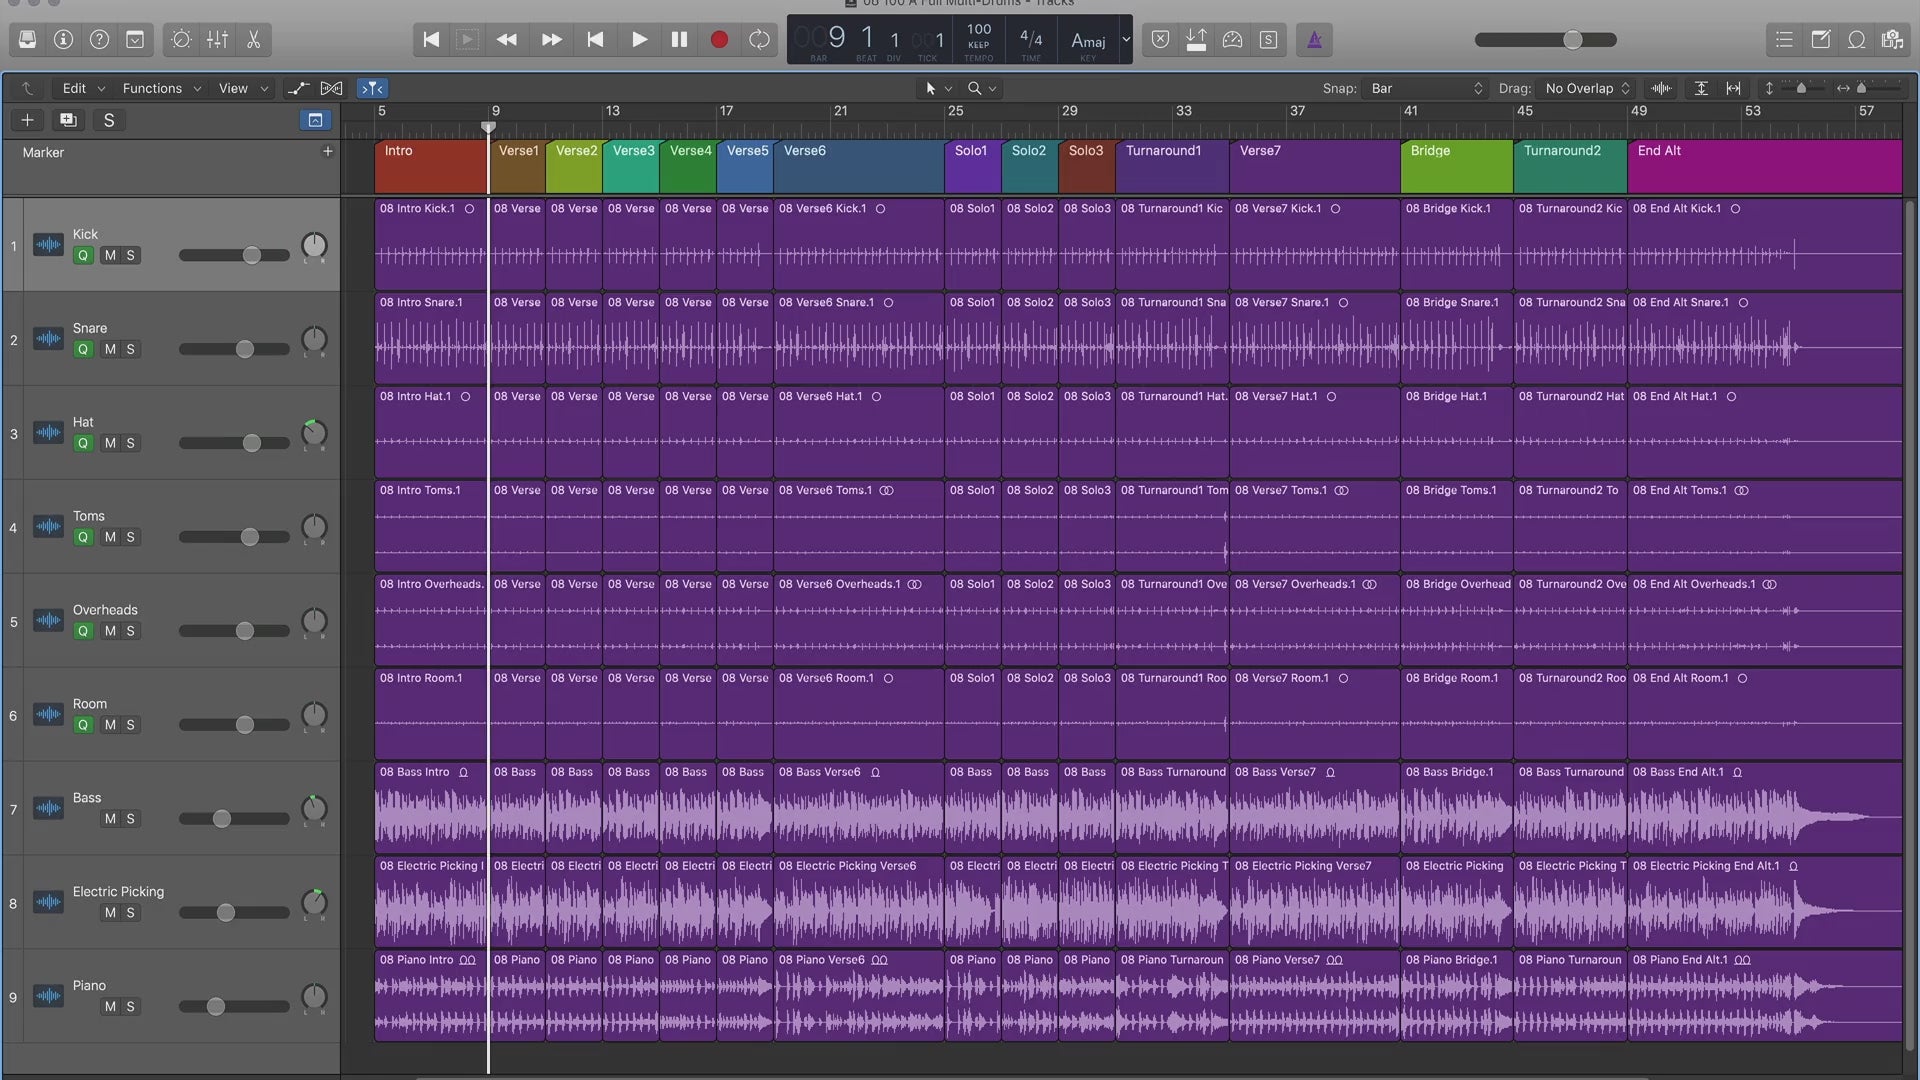1920x1080 pixels.
Task: Click the Duplicate Track icon
Action: pos(68,120)
